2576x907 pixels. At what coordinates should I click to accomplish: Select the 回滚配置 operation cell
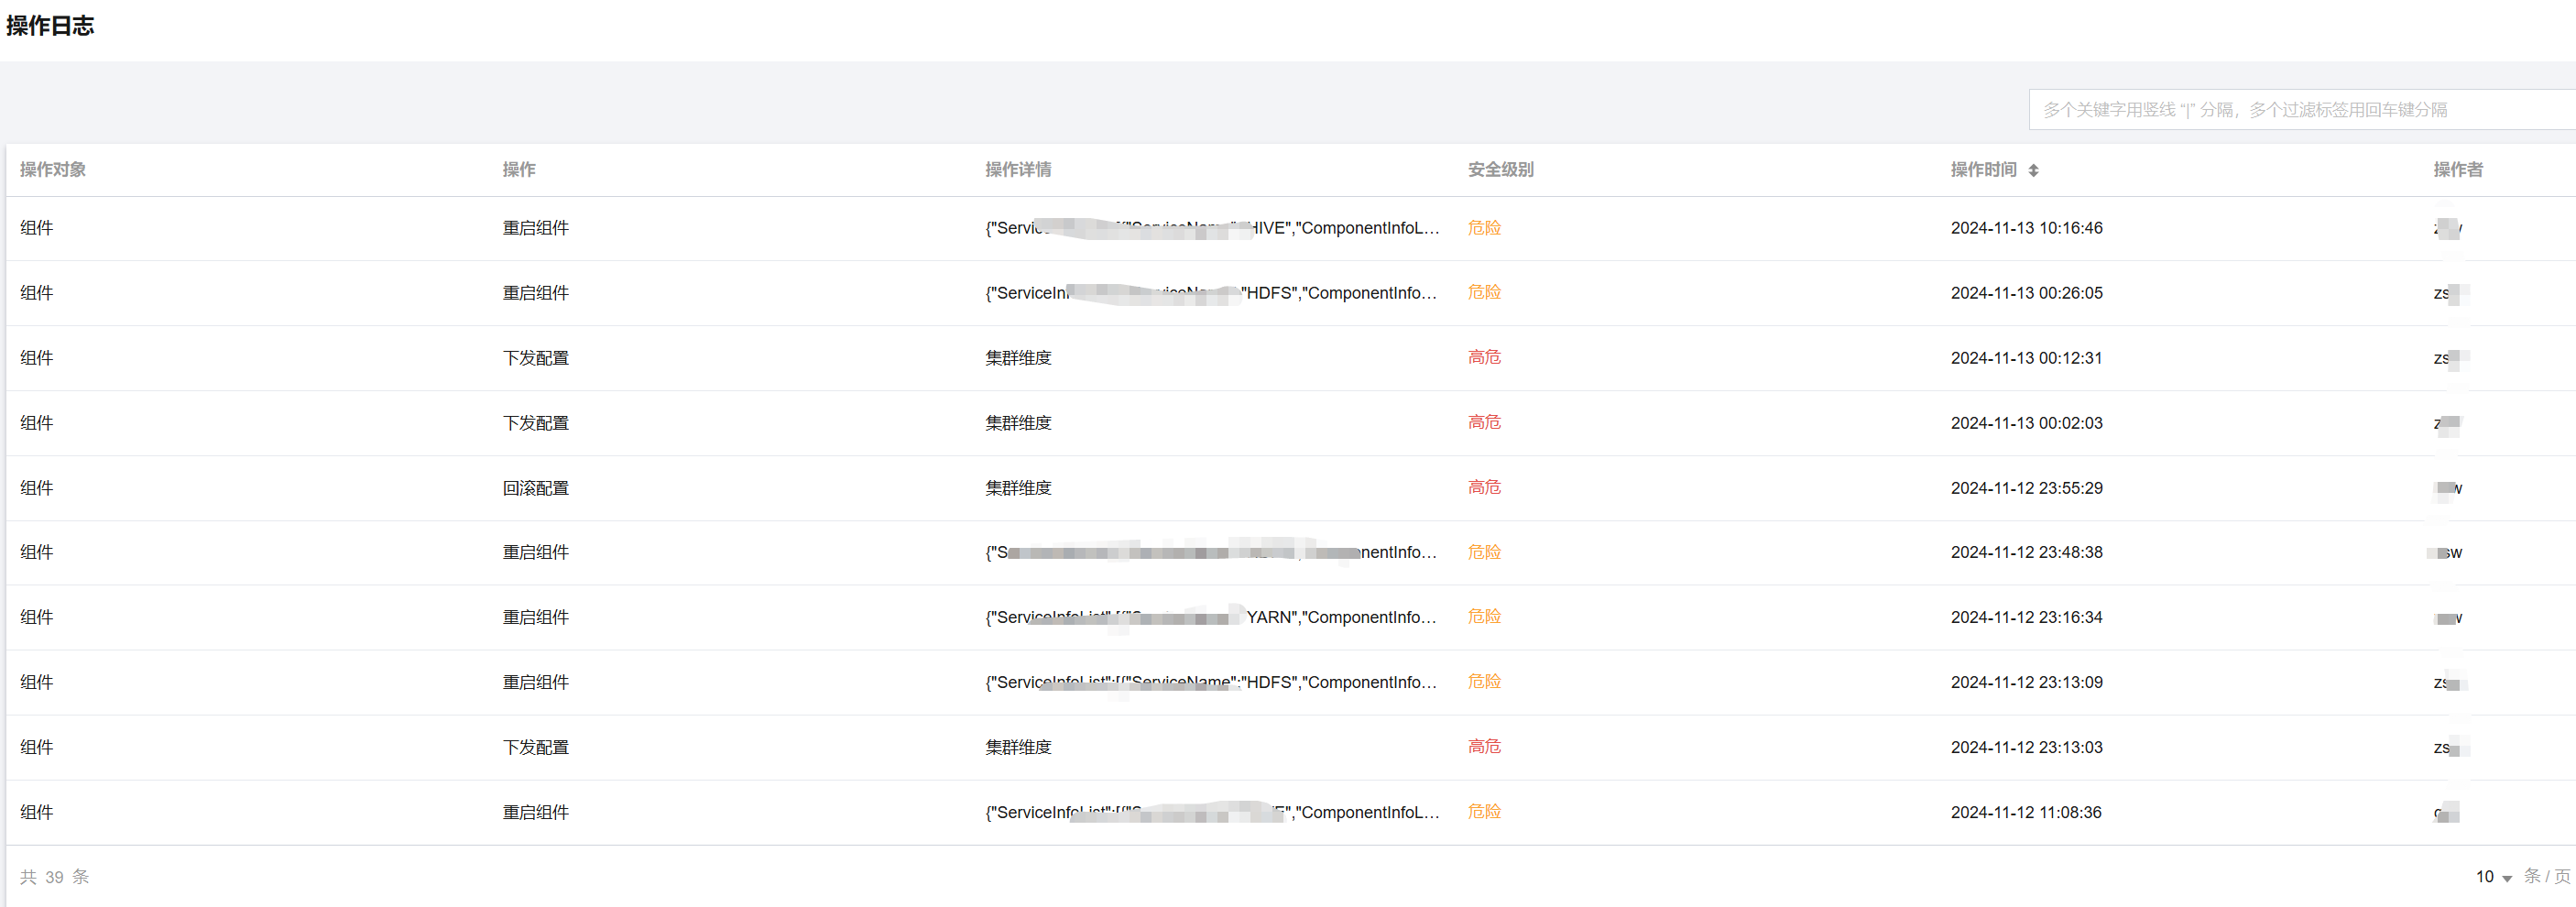click(x=535, y=488)
